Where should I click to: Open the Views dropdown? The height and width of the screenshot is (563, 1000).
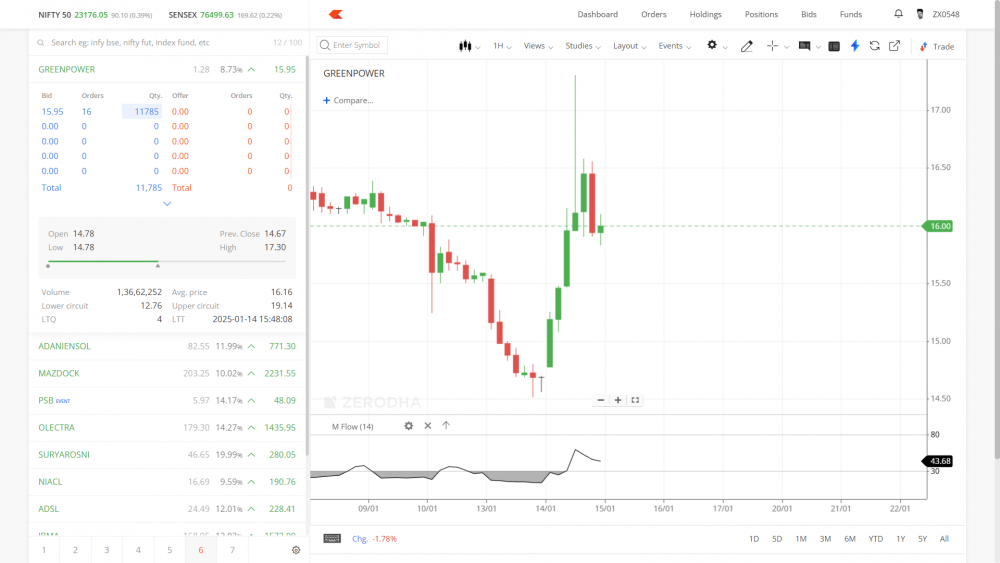(x=538, y=46)
